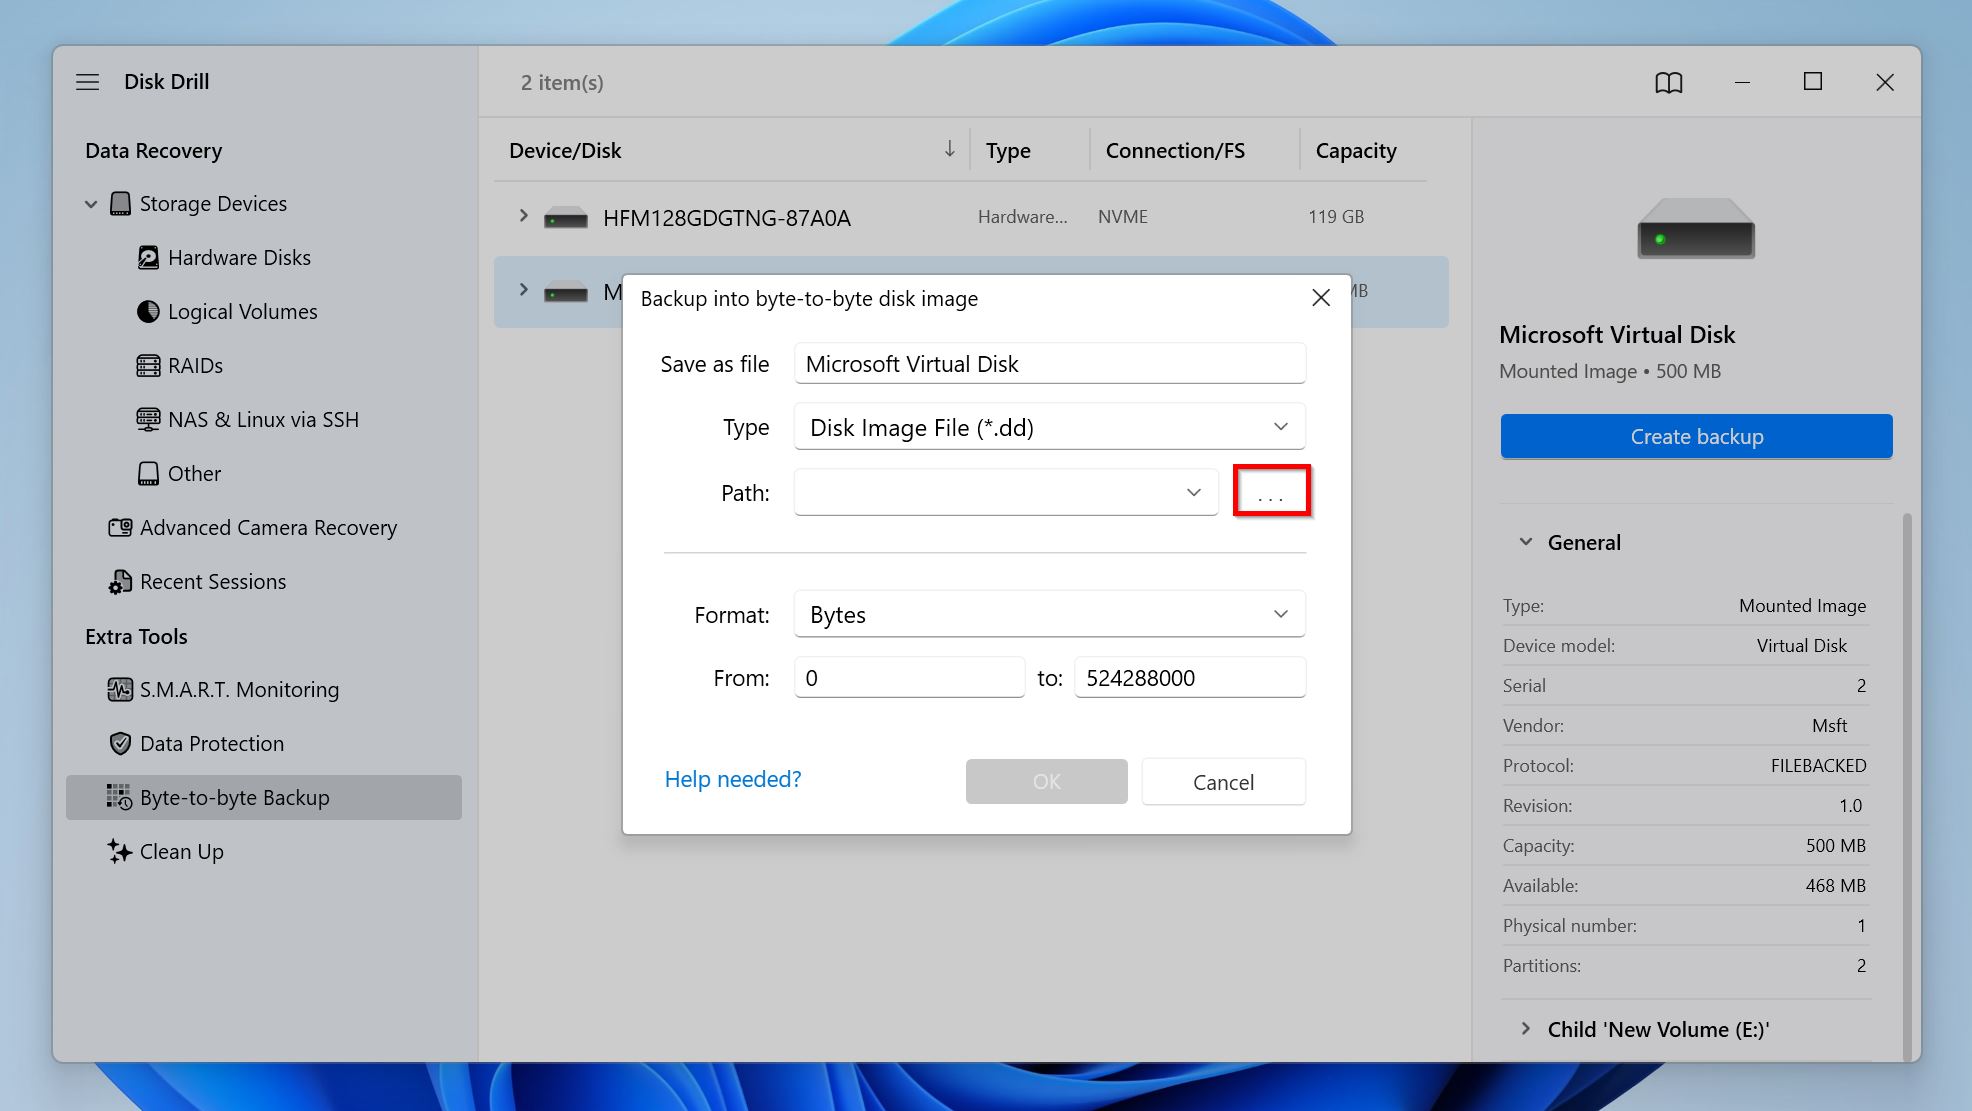The width and height of the screenshot is (1972, 1111).
Task: Select the Hardware Disks icon
Action: click(148, 257)
